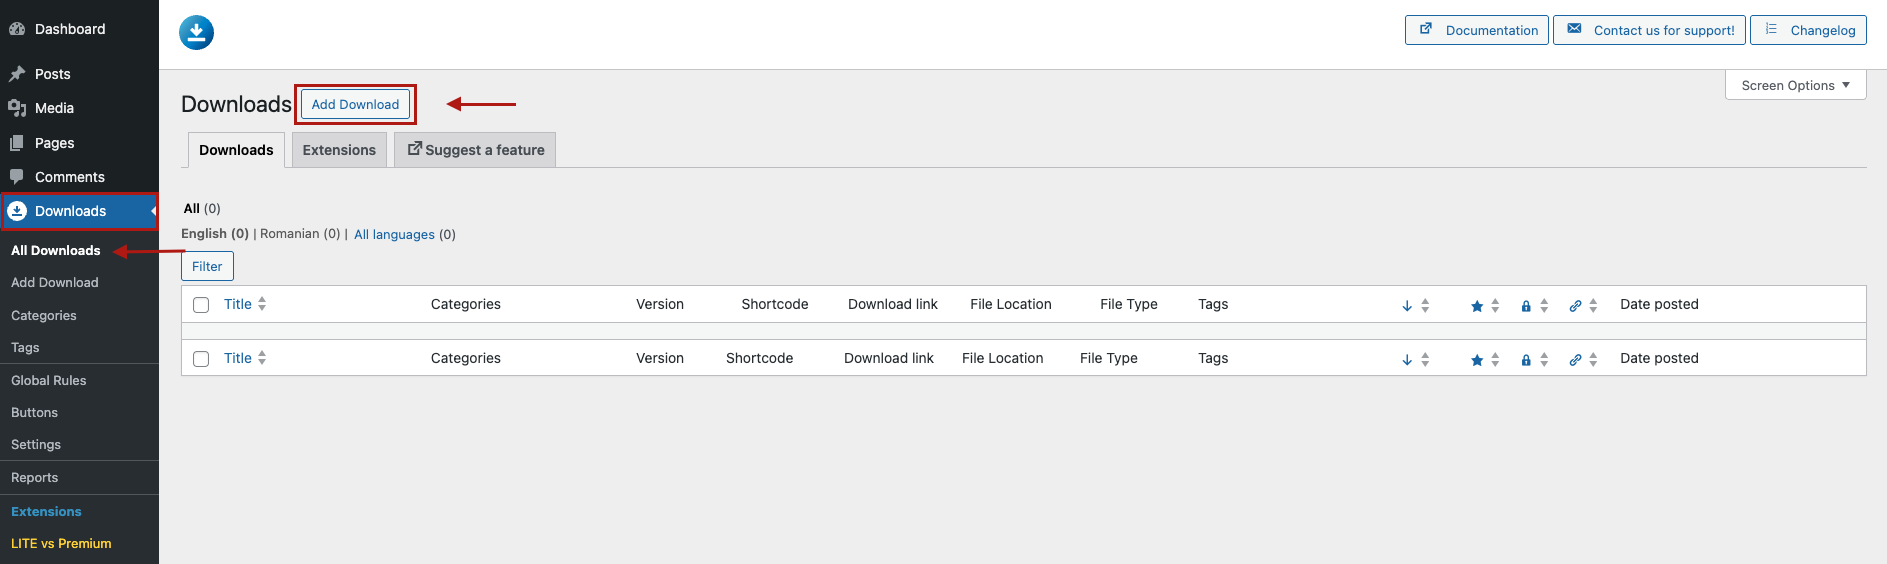Click the Downloads menu icon in sidebar
The image size is (1887, 564).
pyautogui.click(x=17, y=211)
